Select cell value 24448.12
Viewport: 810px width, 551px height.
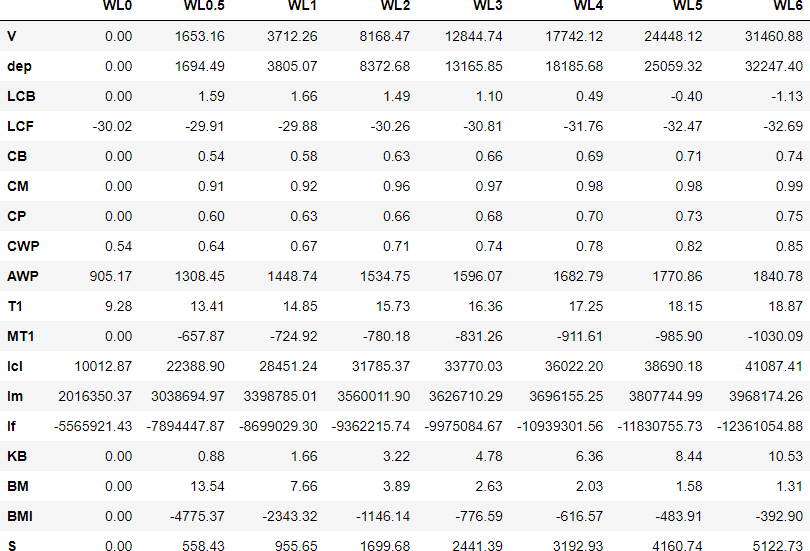click(673, 36)
